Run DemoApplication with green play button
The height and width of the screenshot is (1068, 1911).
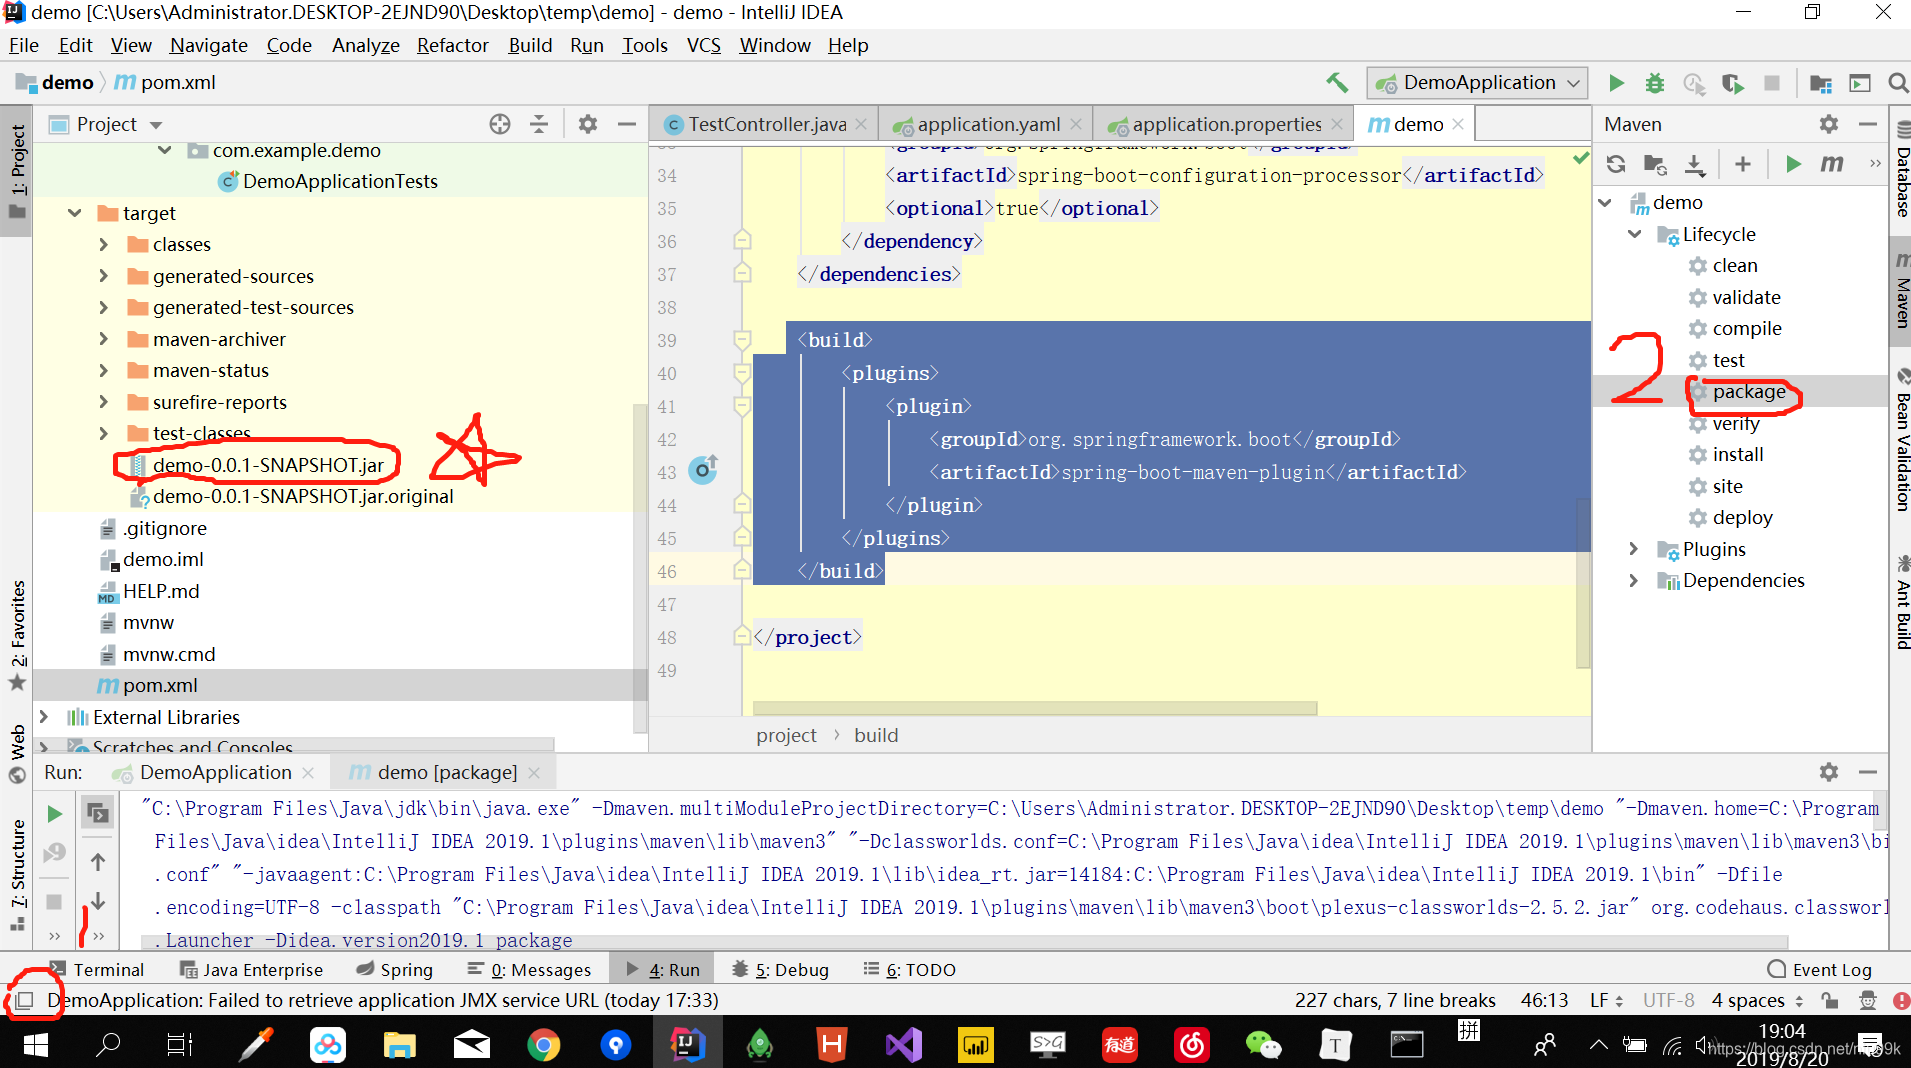tap(1616, 83)
